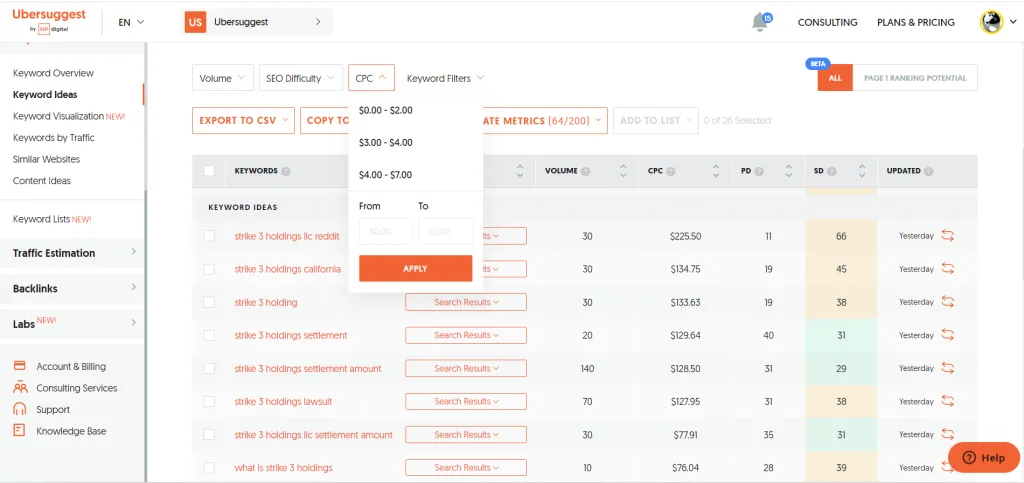Open the EN language selector
This screenshot has height=483, width=1024.
pos(131,22)
